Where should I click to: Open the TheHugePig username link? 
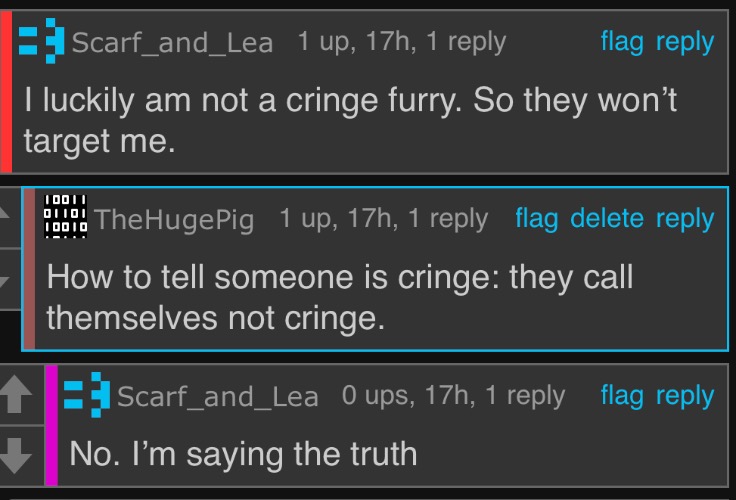[x=174, y=220]
